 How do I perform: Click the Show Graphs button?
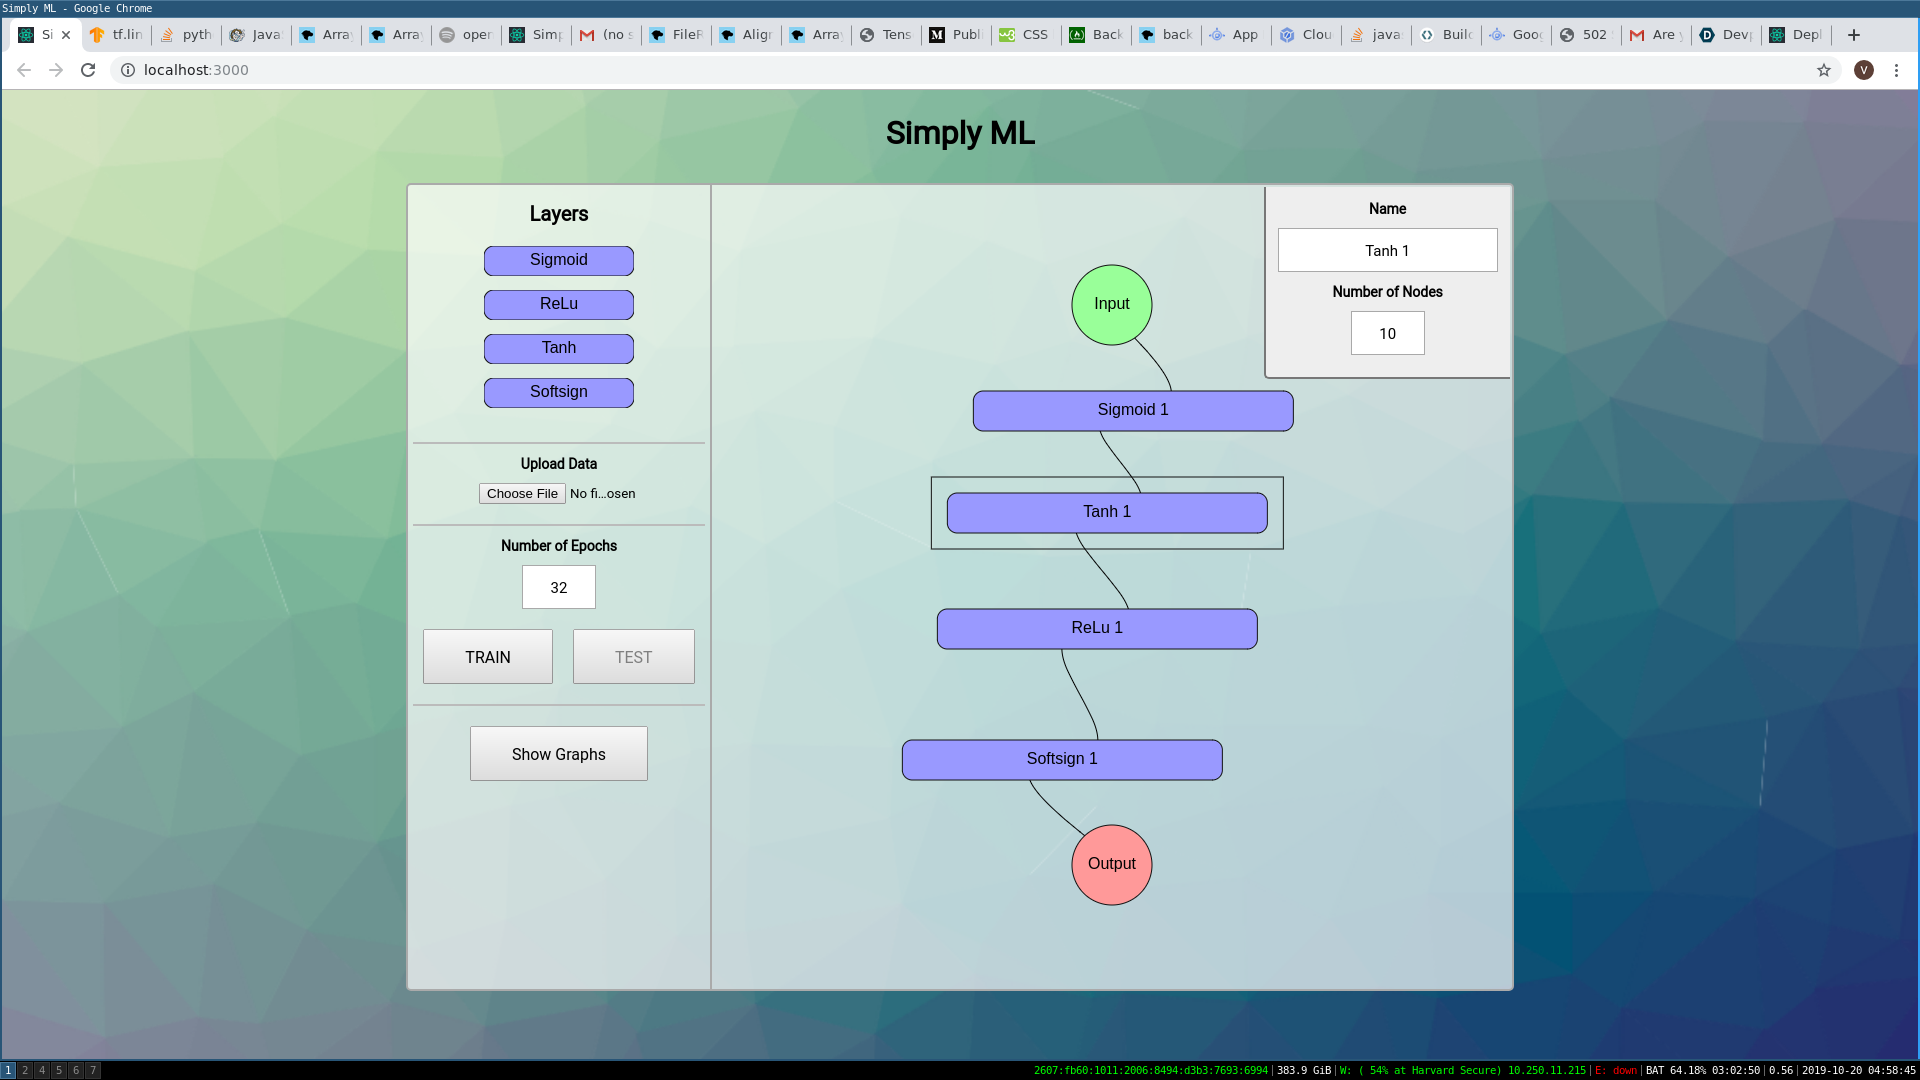(558, 754)
